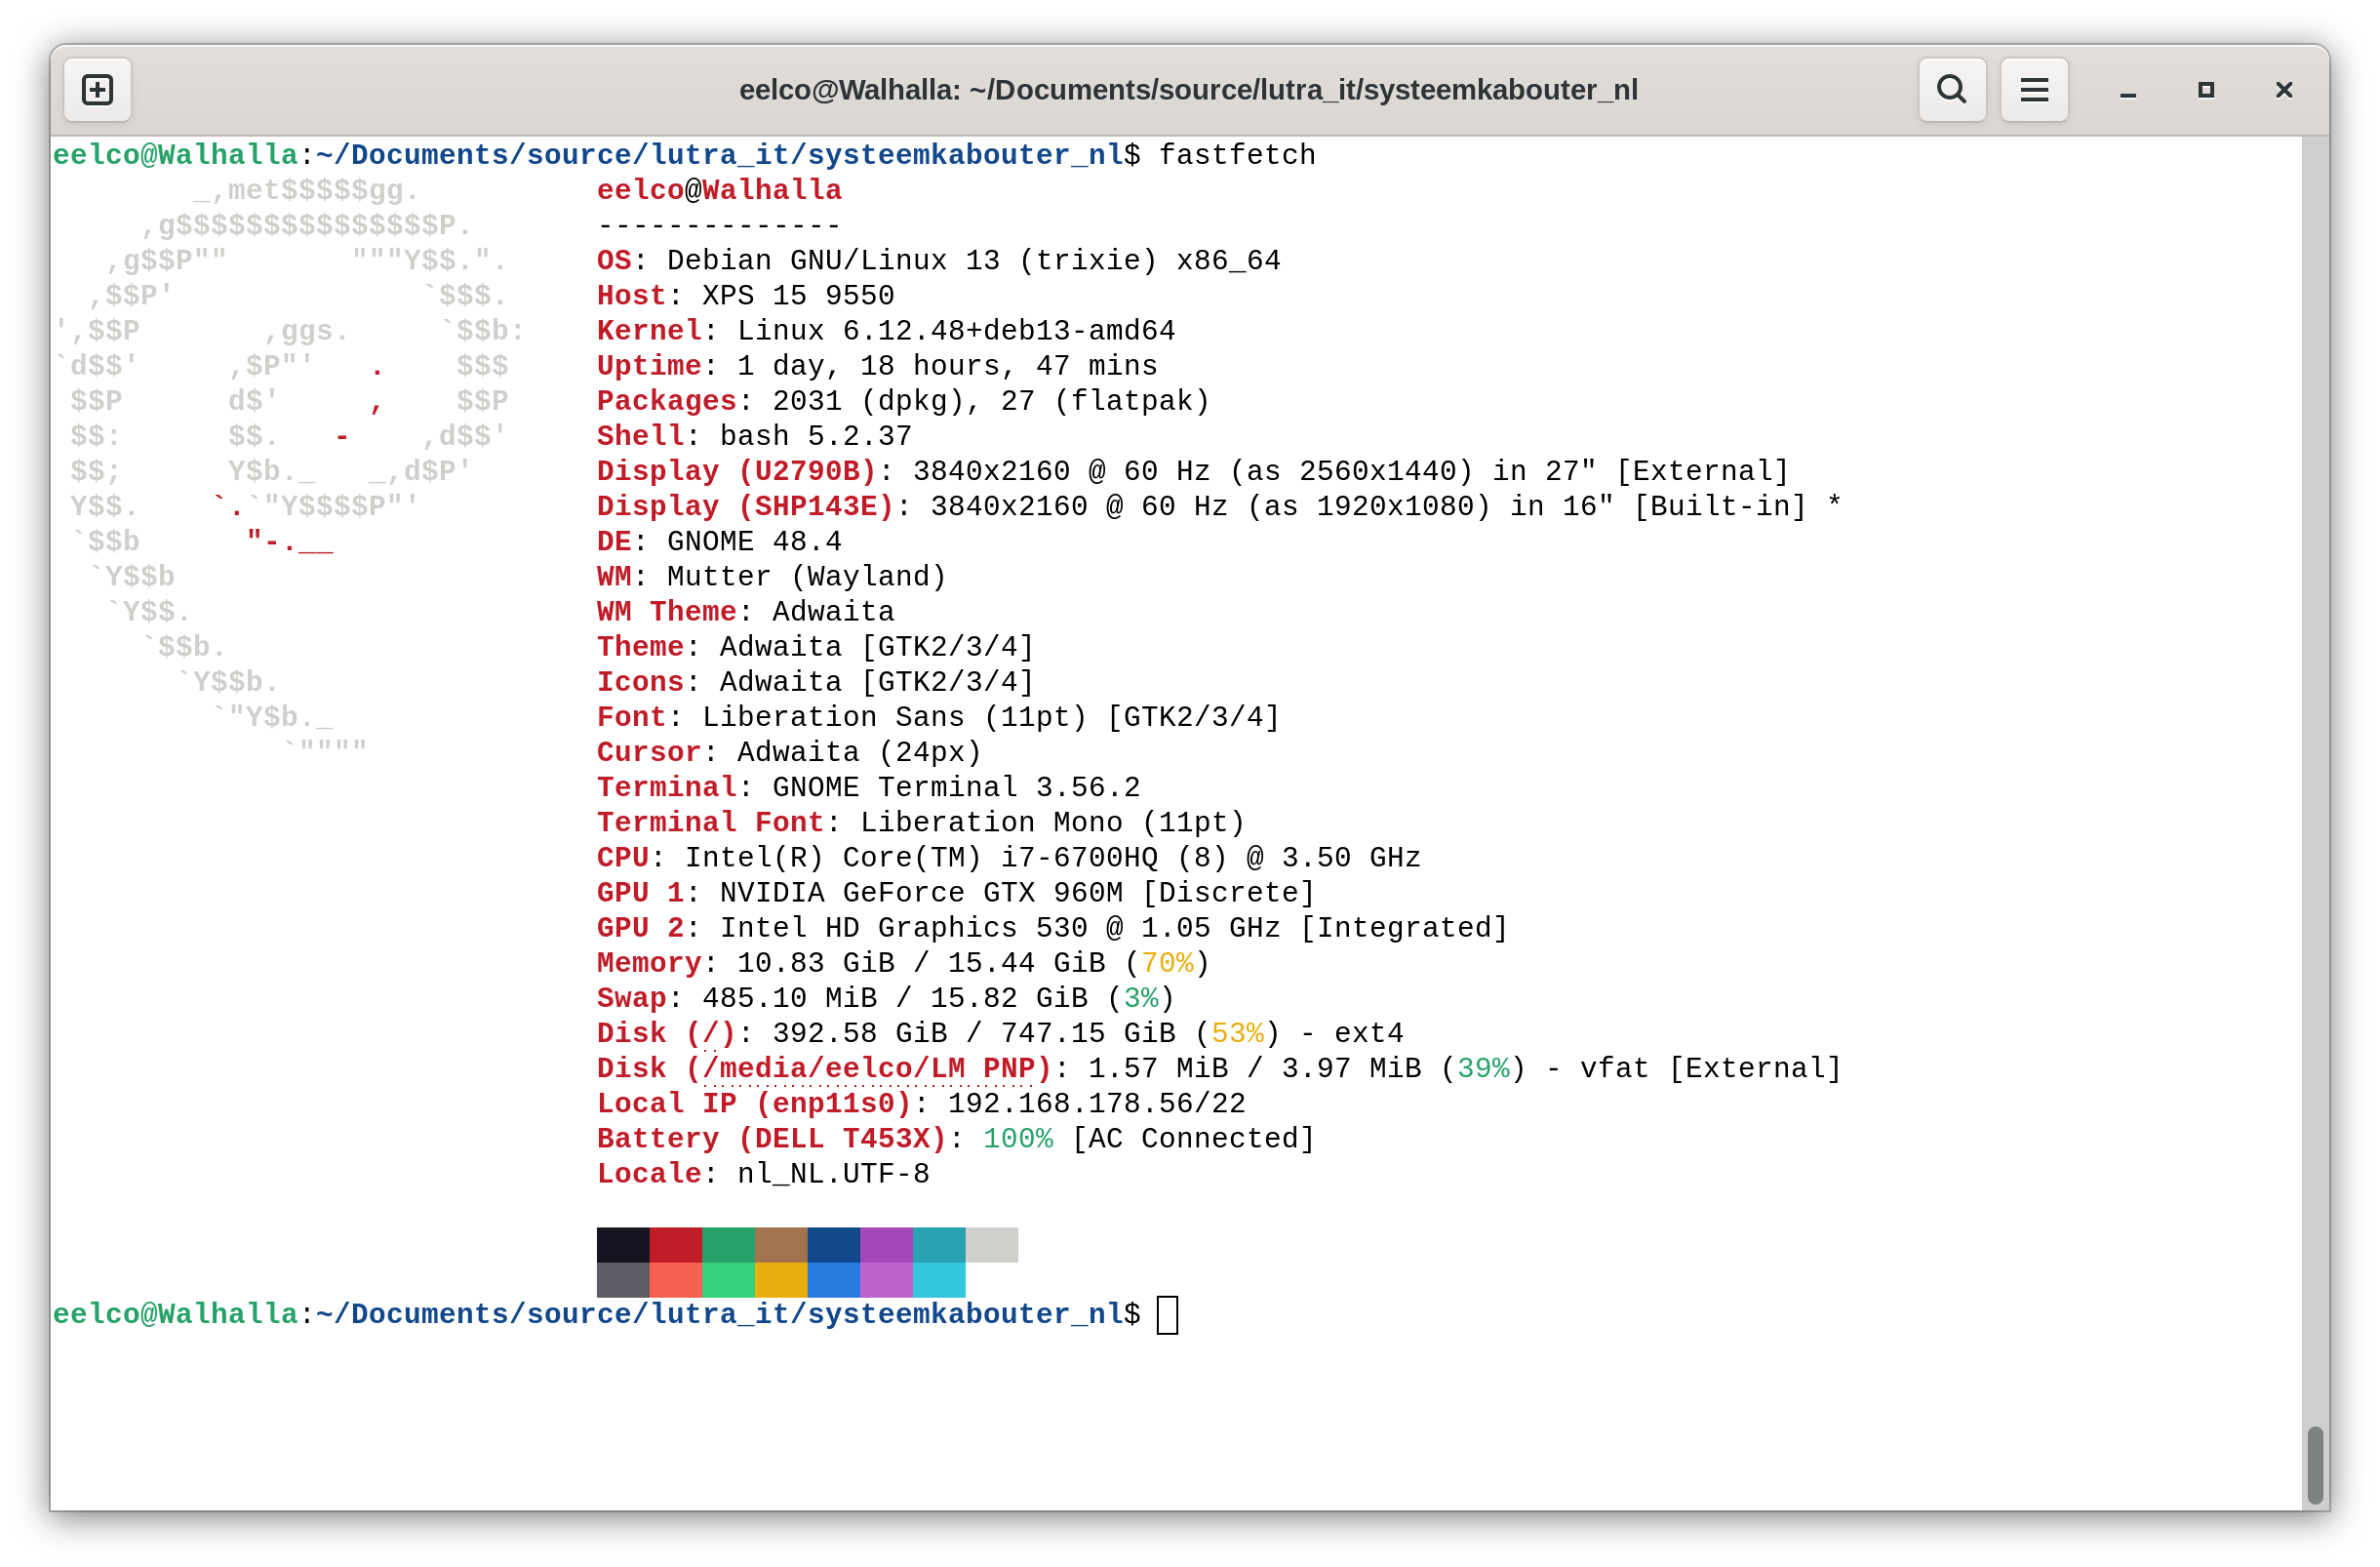Click the purple color block
Image resolution: width=2380 pixels, height=1567 pixels.
pos(886,1244)
